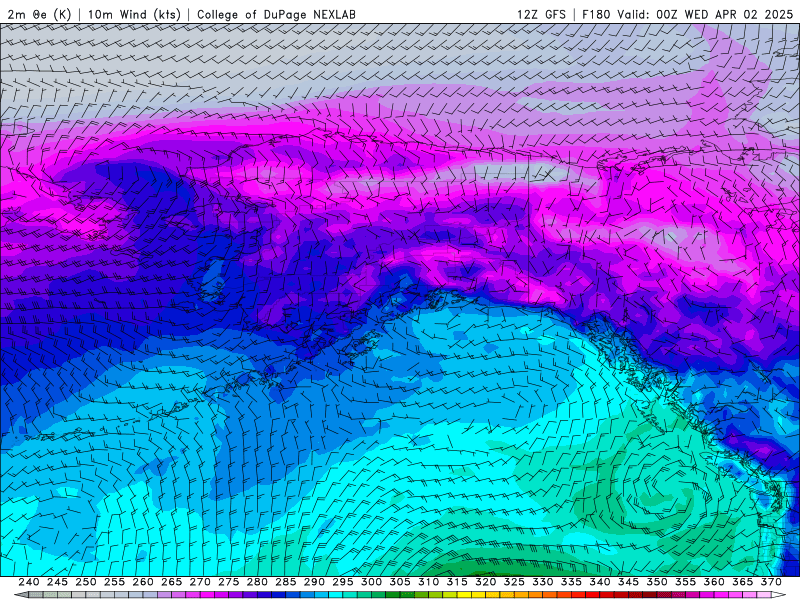Select the 255 scale label
Viewport: 800px width, 600px height.
pos(114,582)
